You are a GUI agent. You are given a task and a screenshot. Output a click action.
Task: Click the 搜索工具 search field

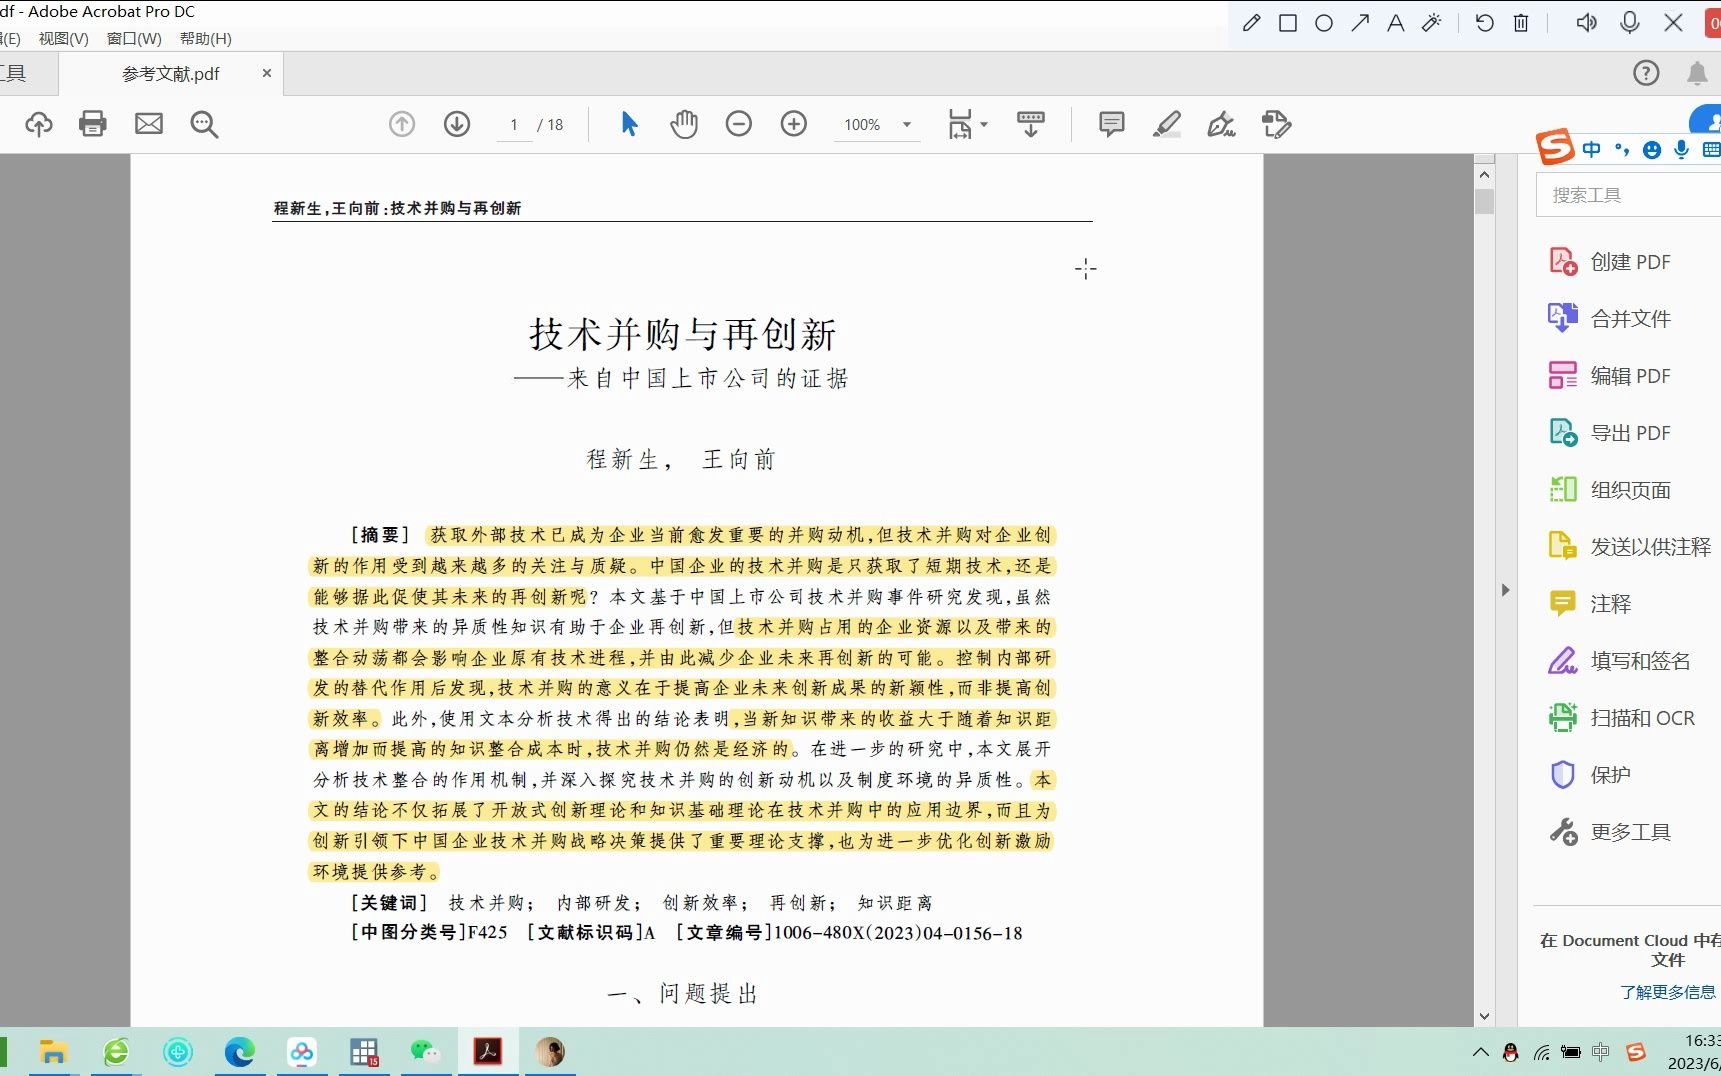click(x=1628, y=195)
